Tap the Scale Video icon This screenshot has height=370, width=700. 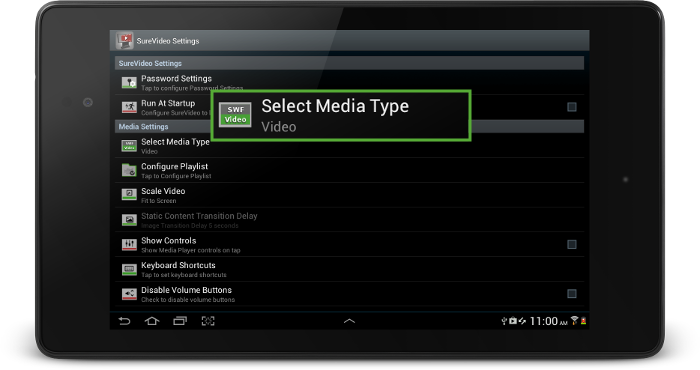click(129, 195)
